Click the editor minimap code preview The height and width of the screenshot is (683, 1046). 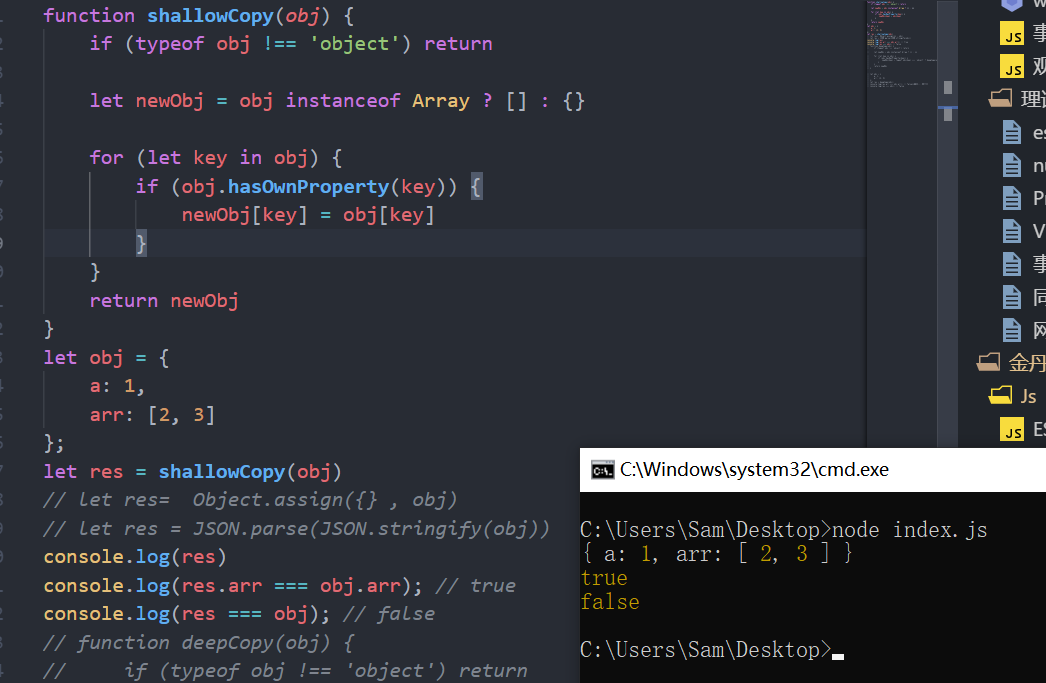[901, 45]
